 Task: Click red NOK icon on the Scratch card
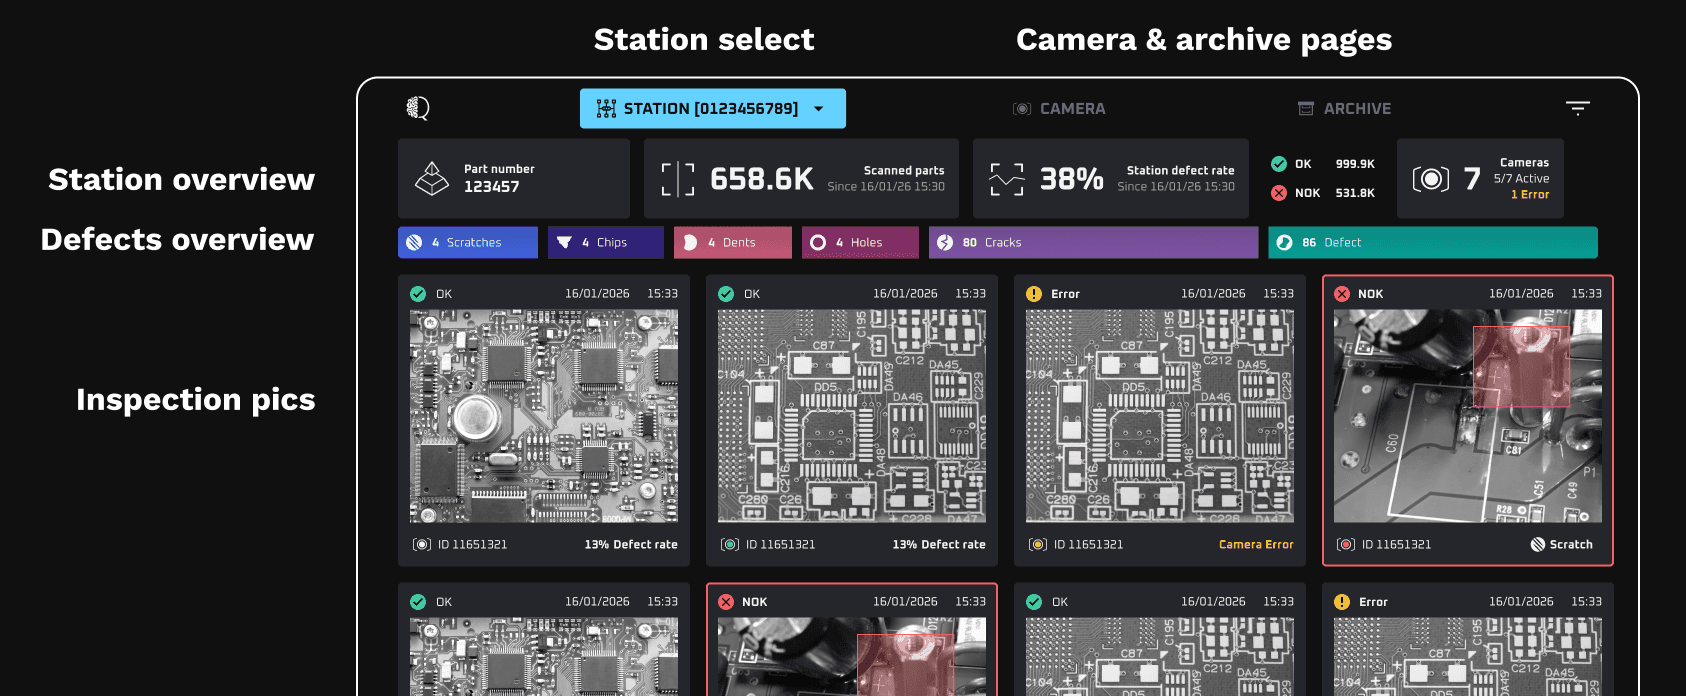1342,294
